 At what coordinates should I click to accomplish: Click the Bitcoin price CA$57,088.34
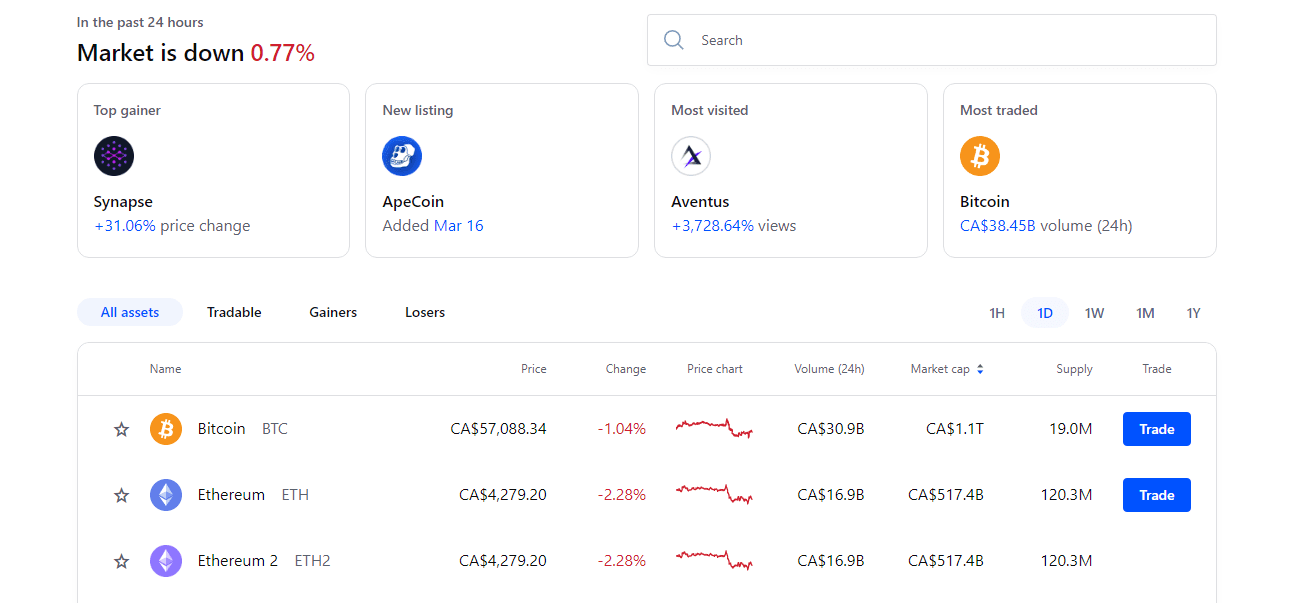click(499, 429)
